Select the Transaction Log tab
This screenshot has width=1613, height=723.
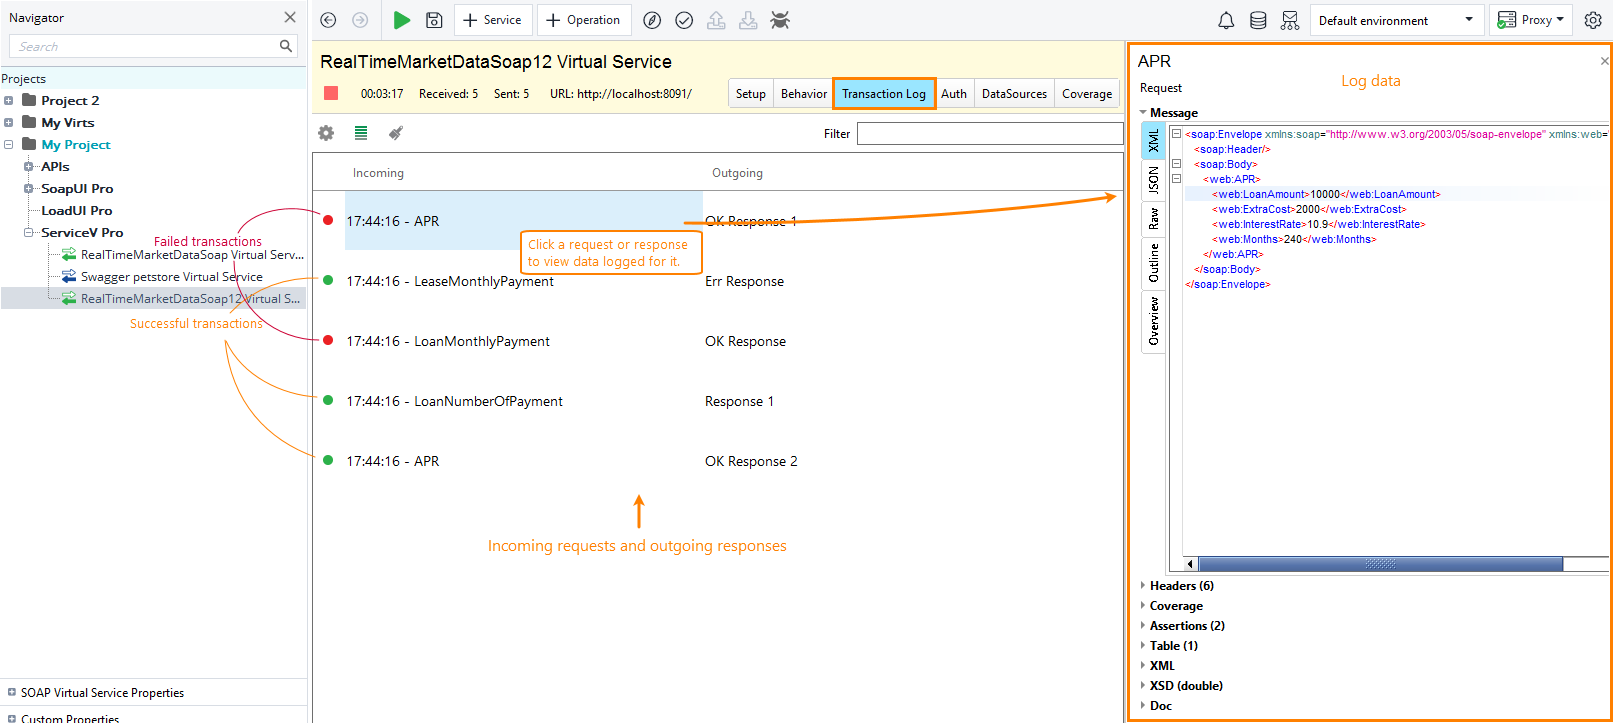[x=884, y=94]
